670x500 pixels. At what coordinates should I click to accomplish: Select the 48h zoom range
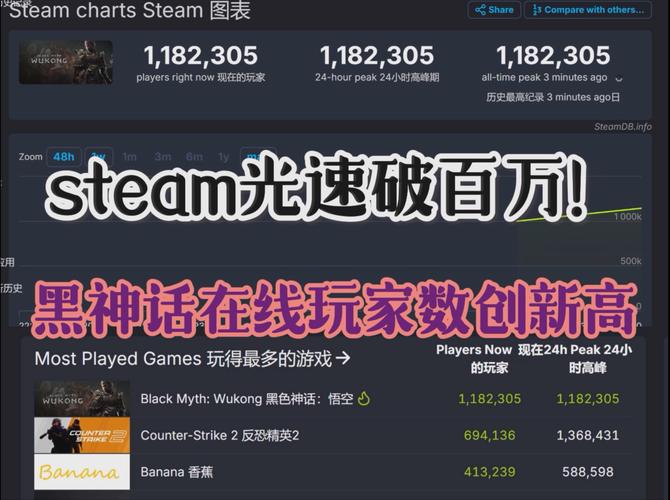coord(64,157)
